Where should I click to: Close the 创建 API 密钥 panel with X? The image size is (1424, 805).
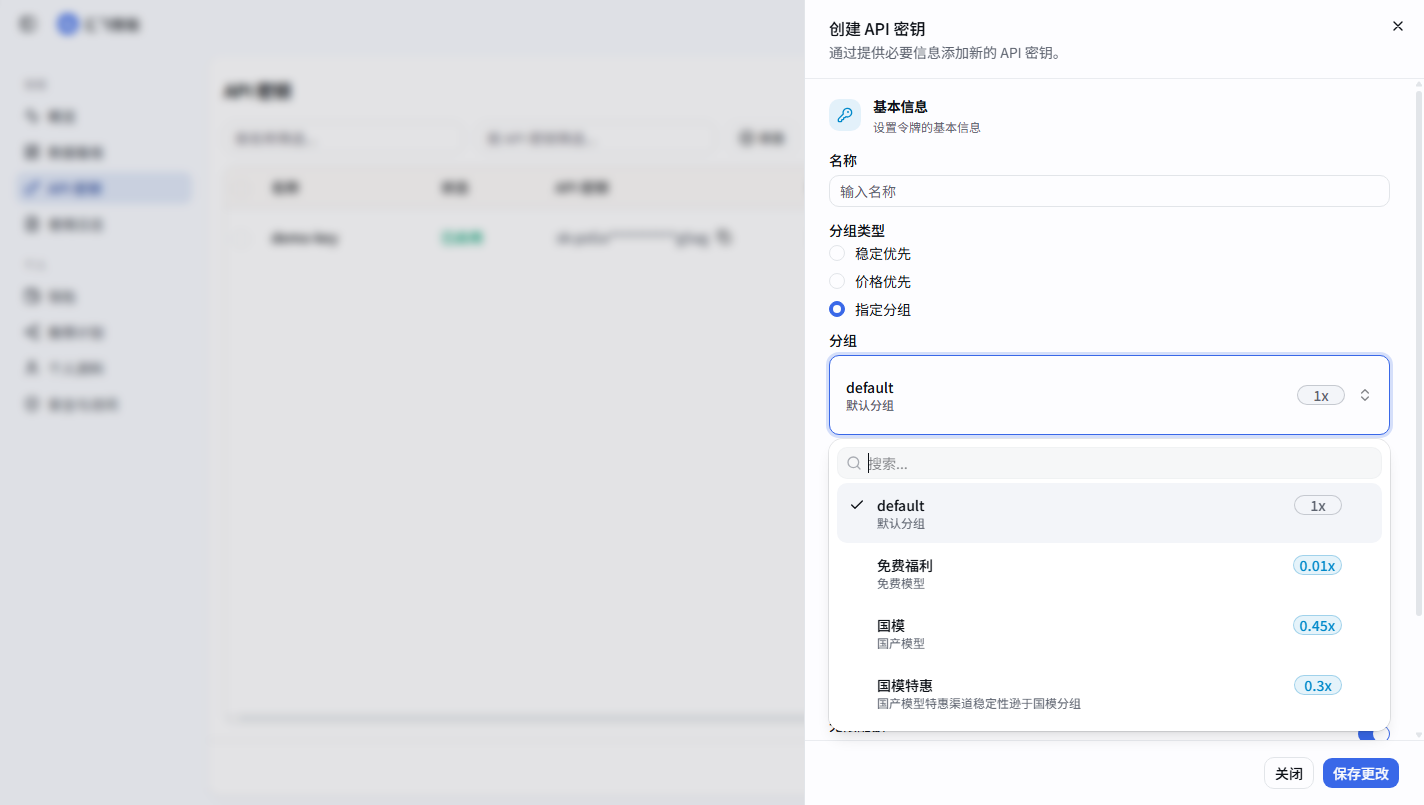tap(1397, 26)
